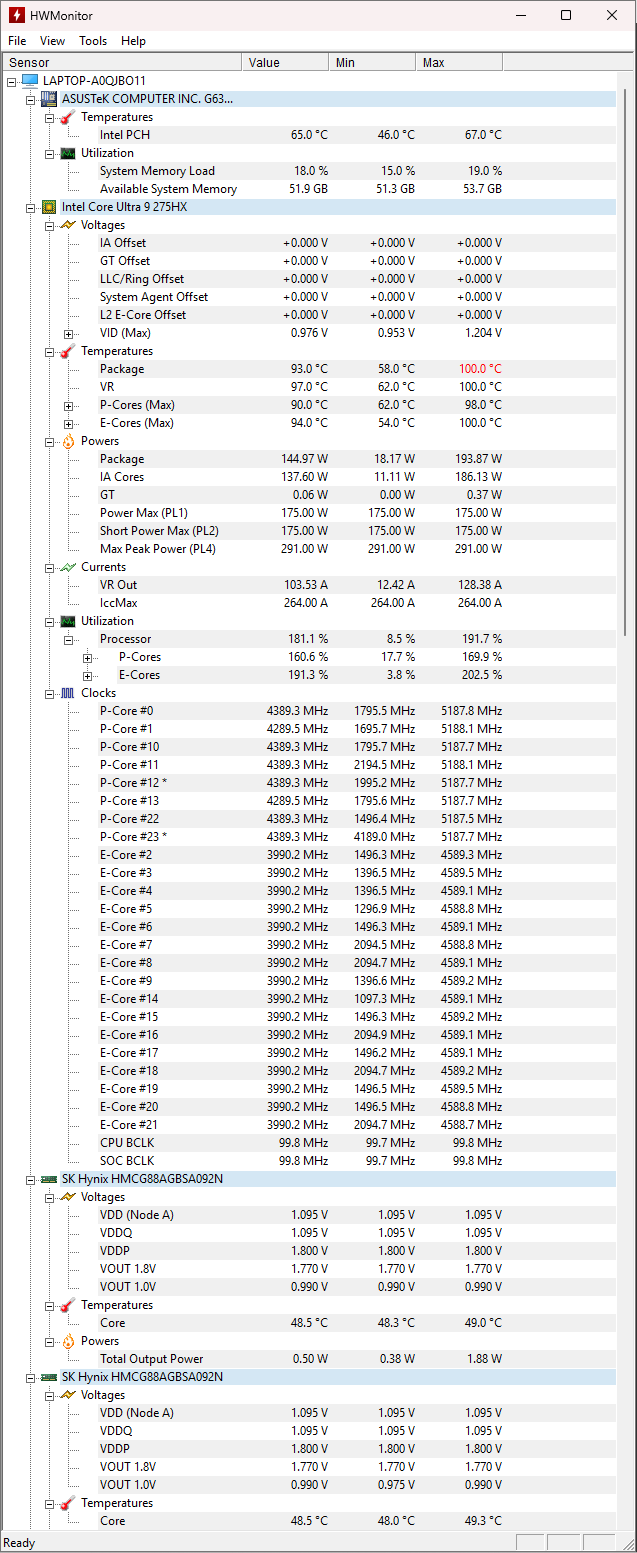Click the CPU Voltages lightning icon
Screen dimensions: 637x1553
(x=67, y=225)
